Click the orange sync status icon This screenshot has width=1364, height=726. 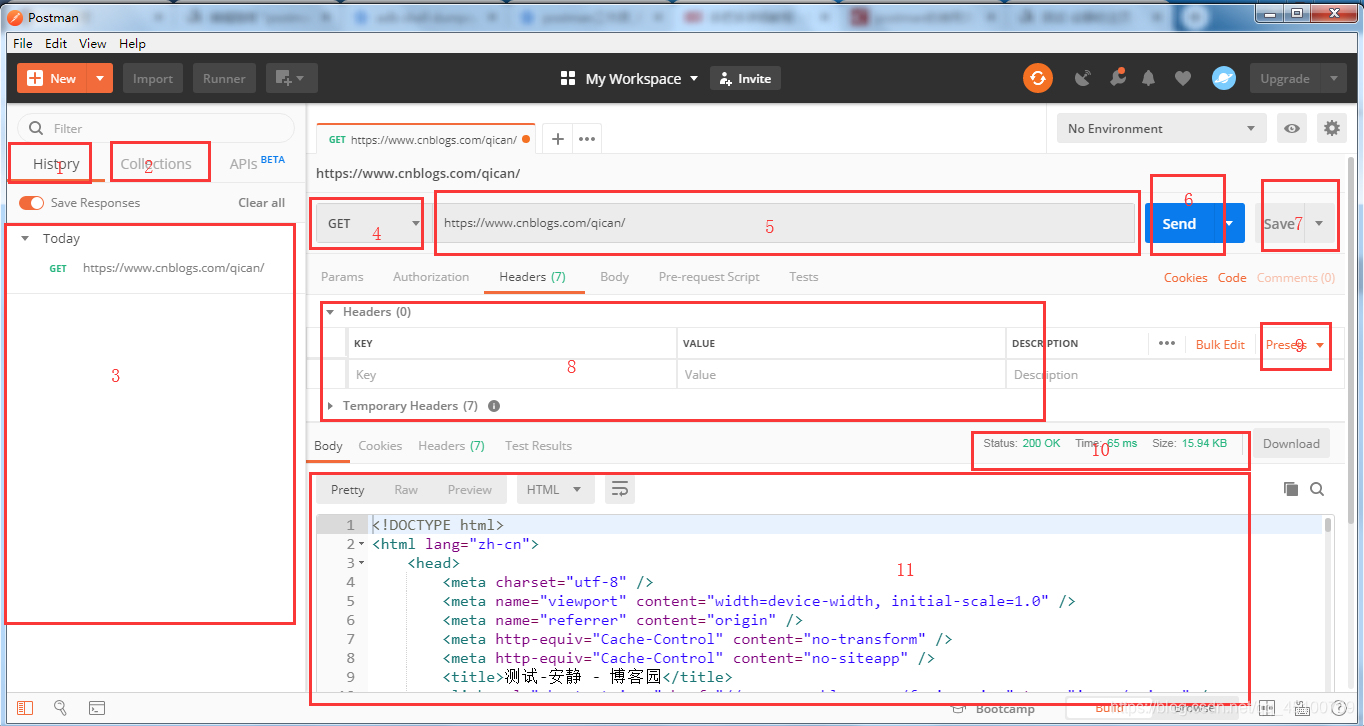point(1038,78)
